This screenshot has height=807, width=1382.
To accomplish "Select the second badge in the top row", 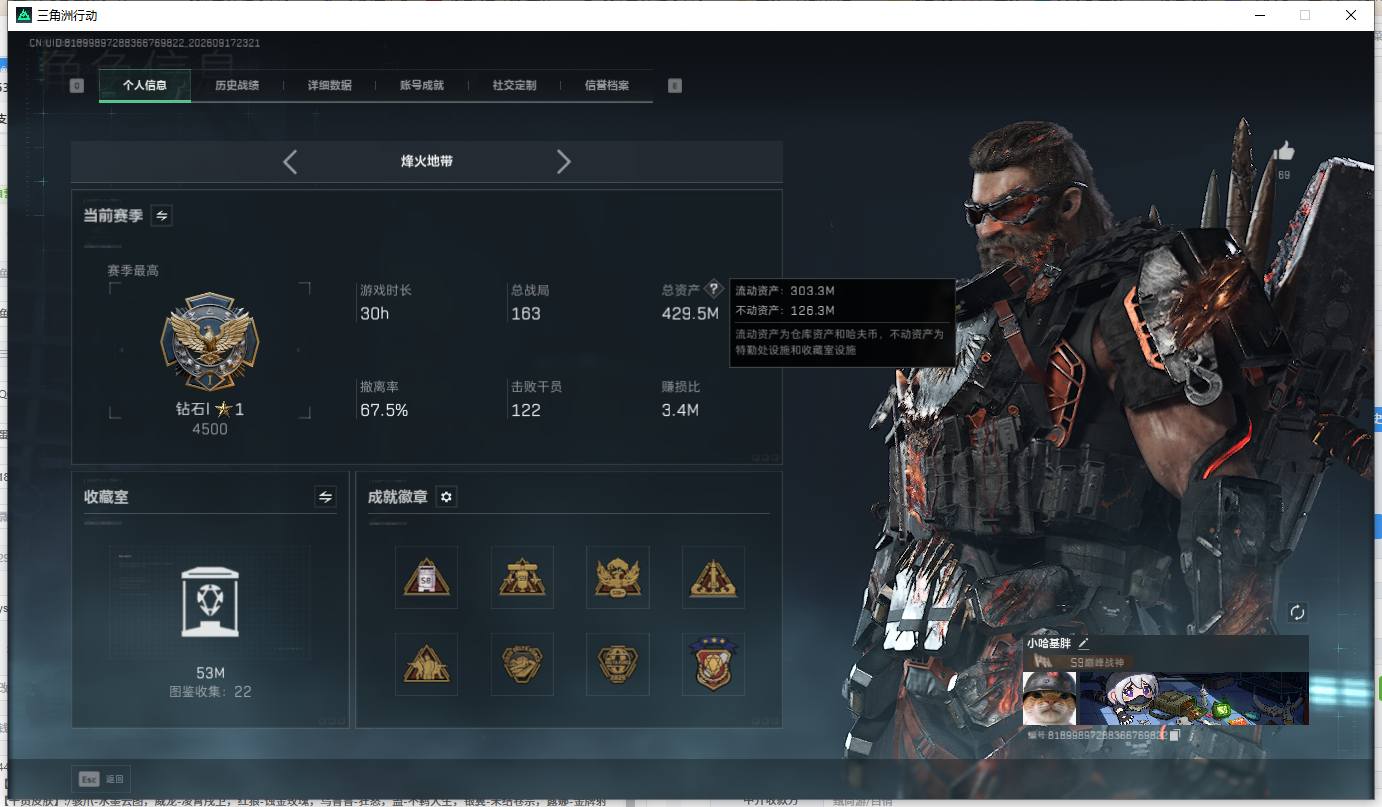I will [x=522, y=577].
